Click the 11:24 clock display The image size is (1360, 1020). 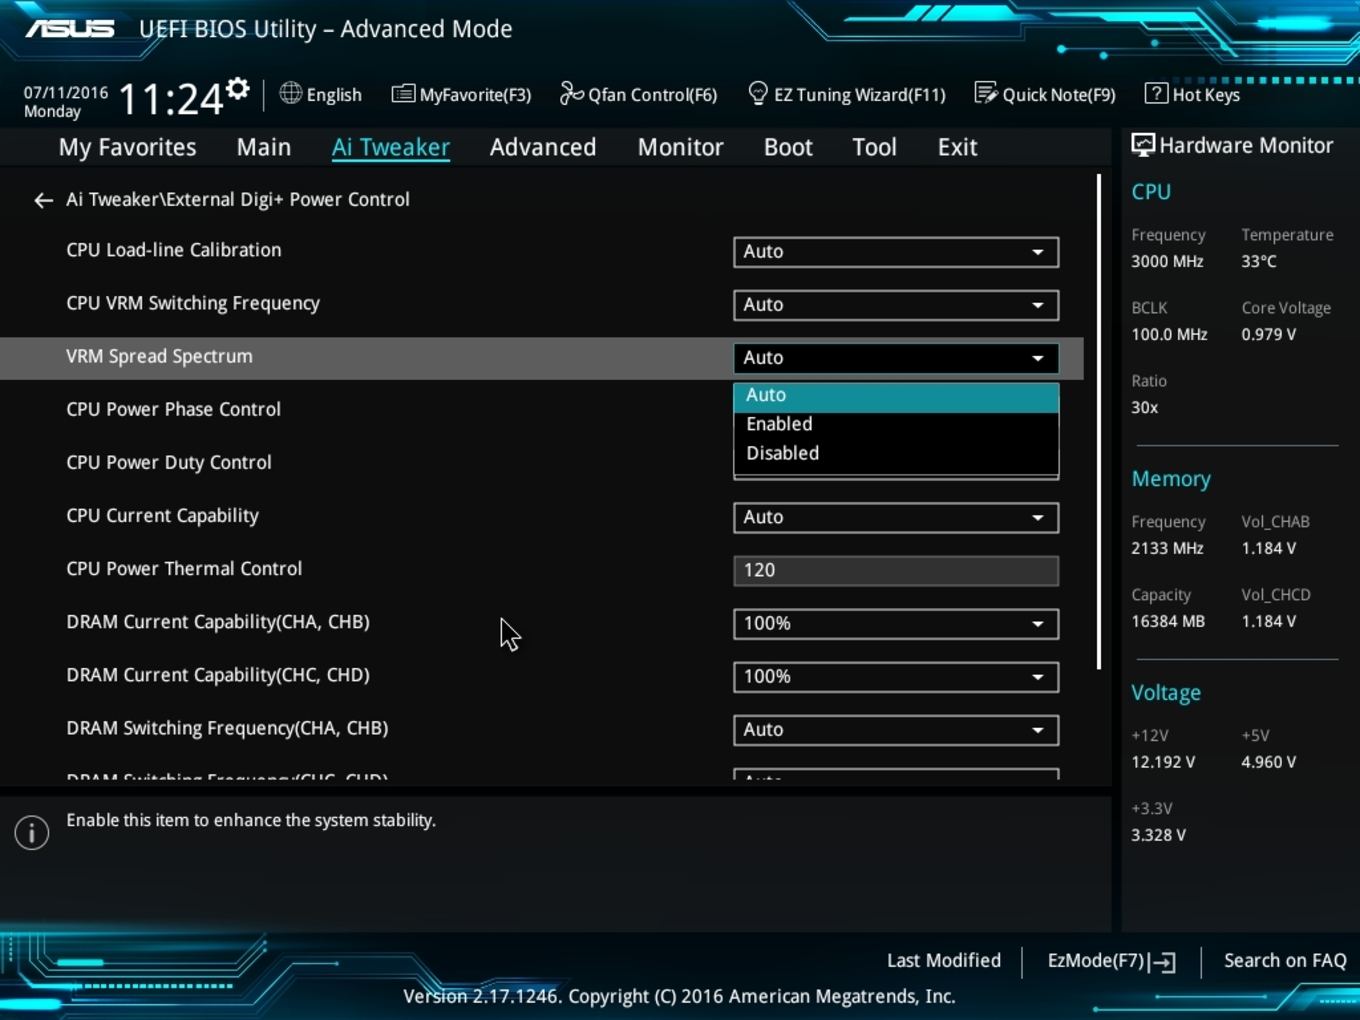pyautogui.click(x=171, y=99)
